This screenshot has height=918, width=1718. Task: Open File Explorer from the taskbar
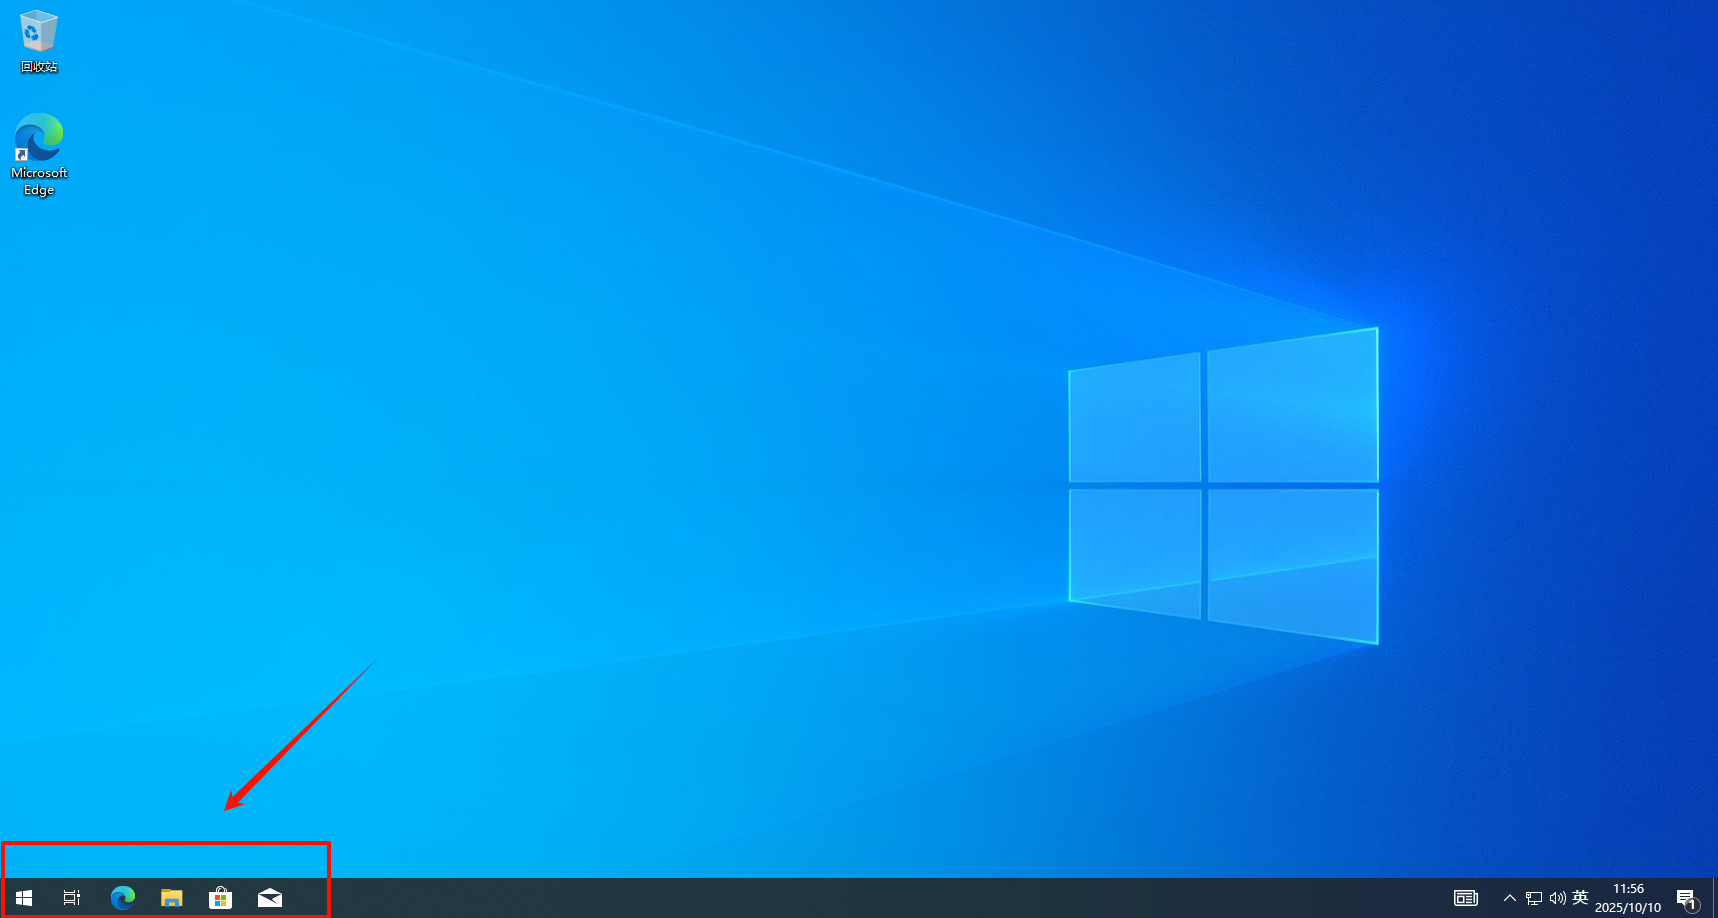pos(172,898)
